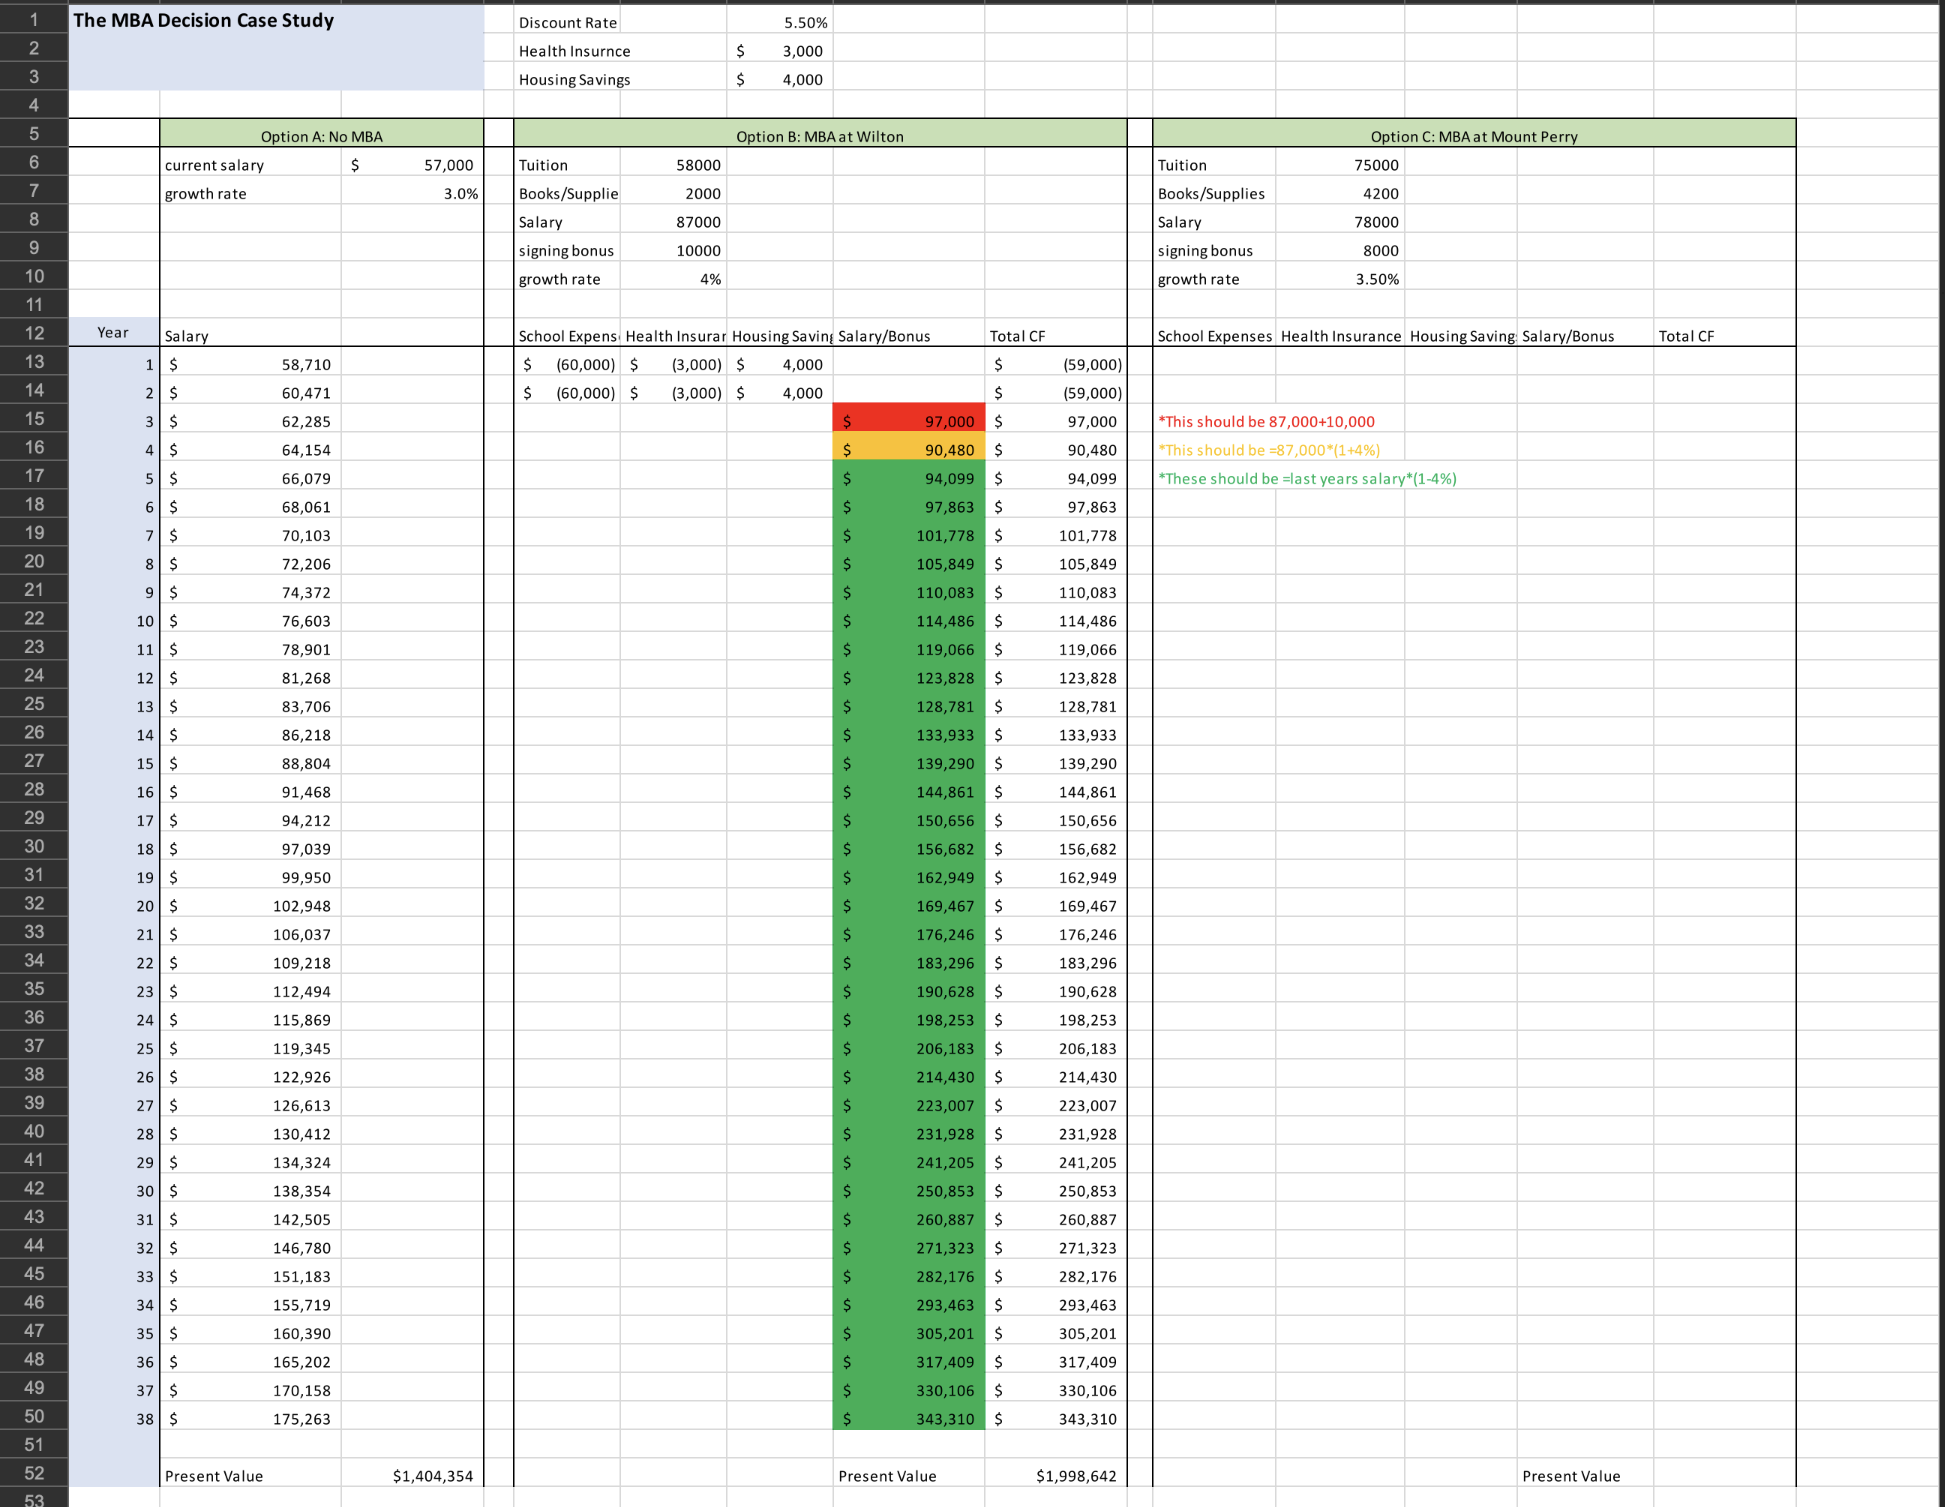Click the red-filled 97,000 Salary/Bonus cell

click(x=908, y=422)
